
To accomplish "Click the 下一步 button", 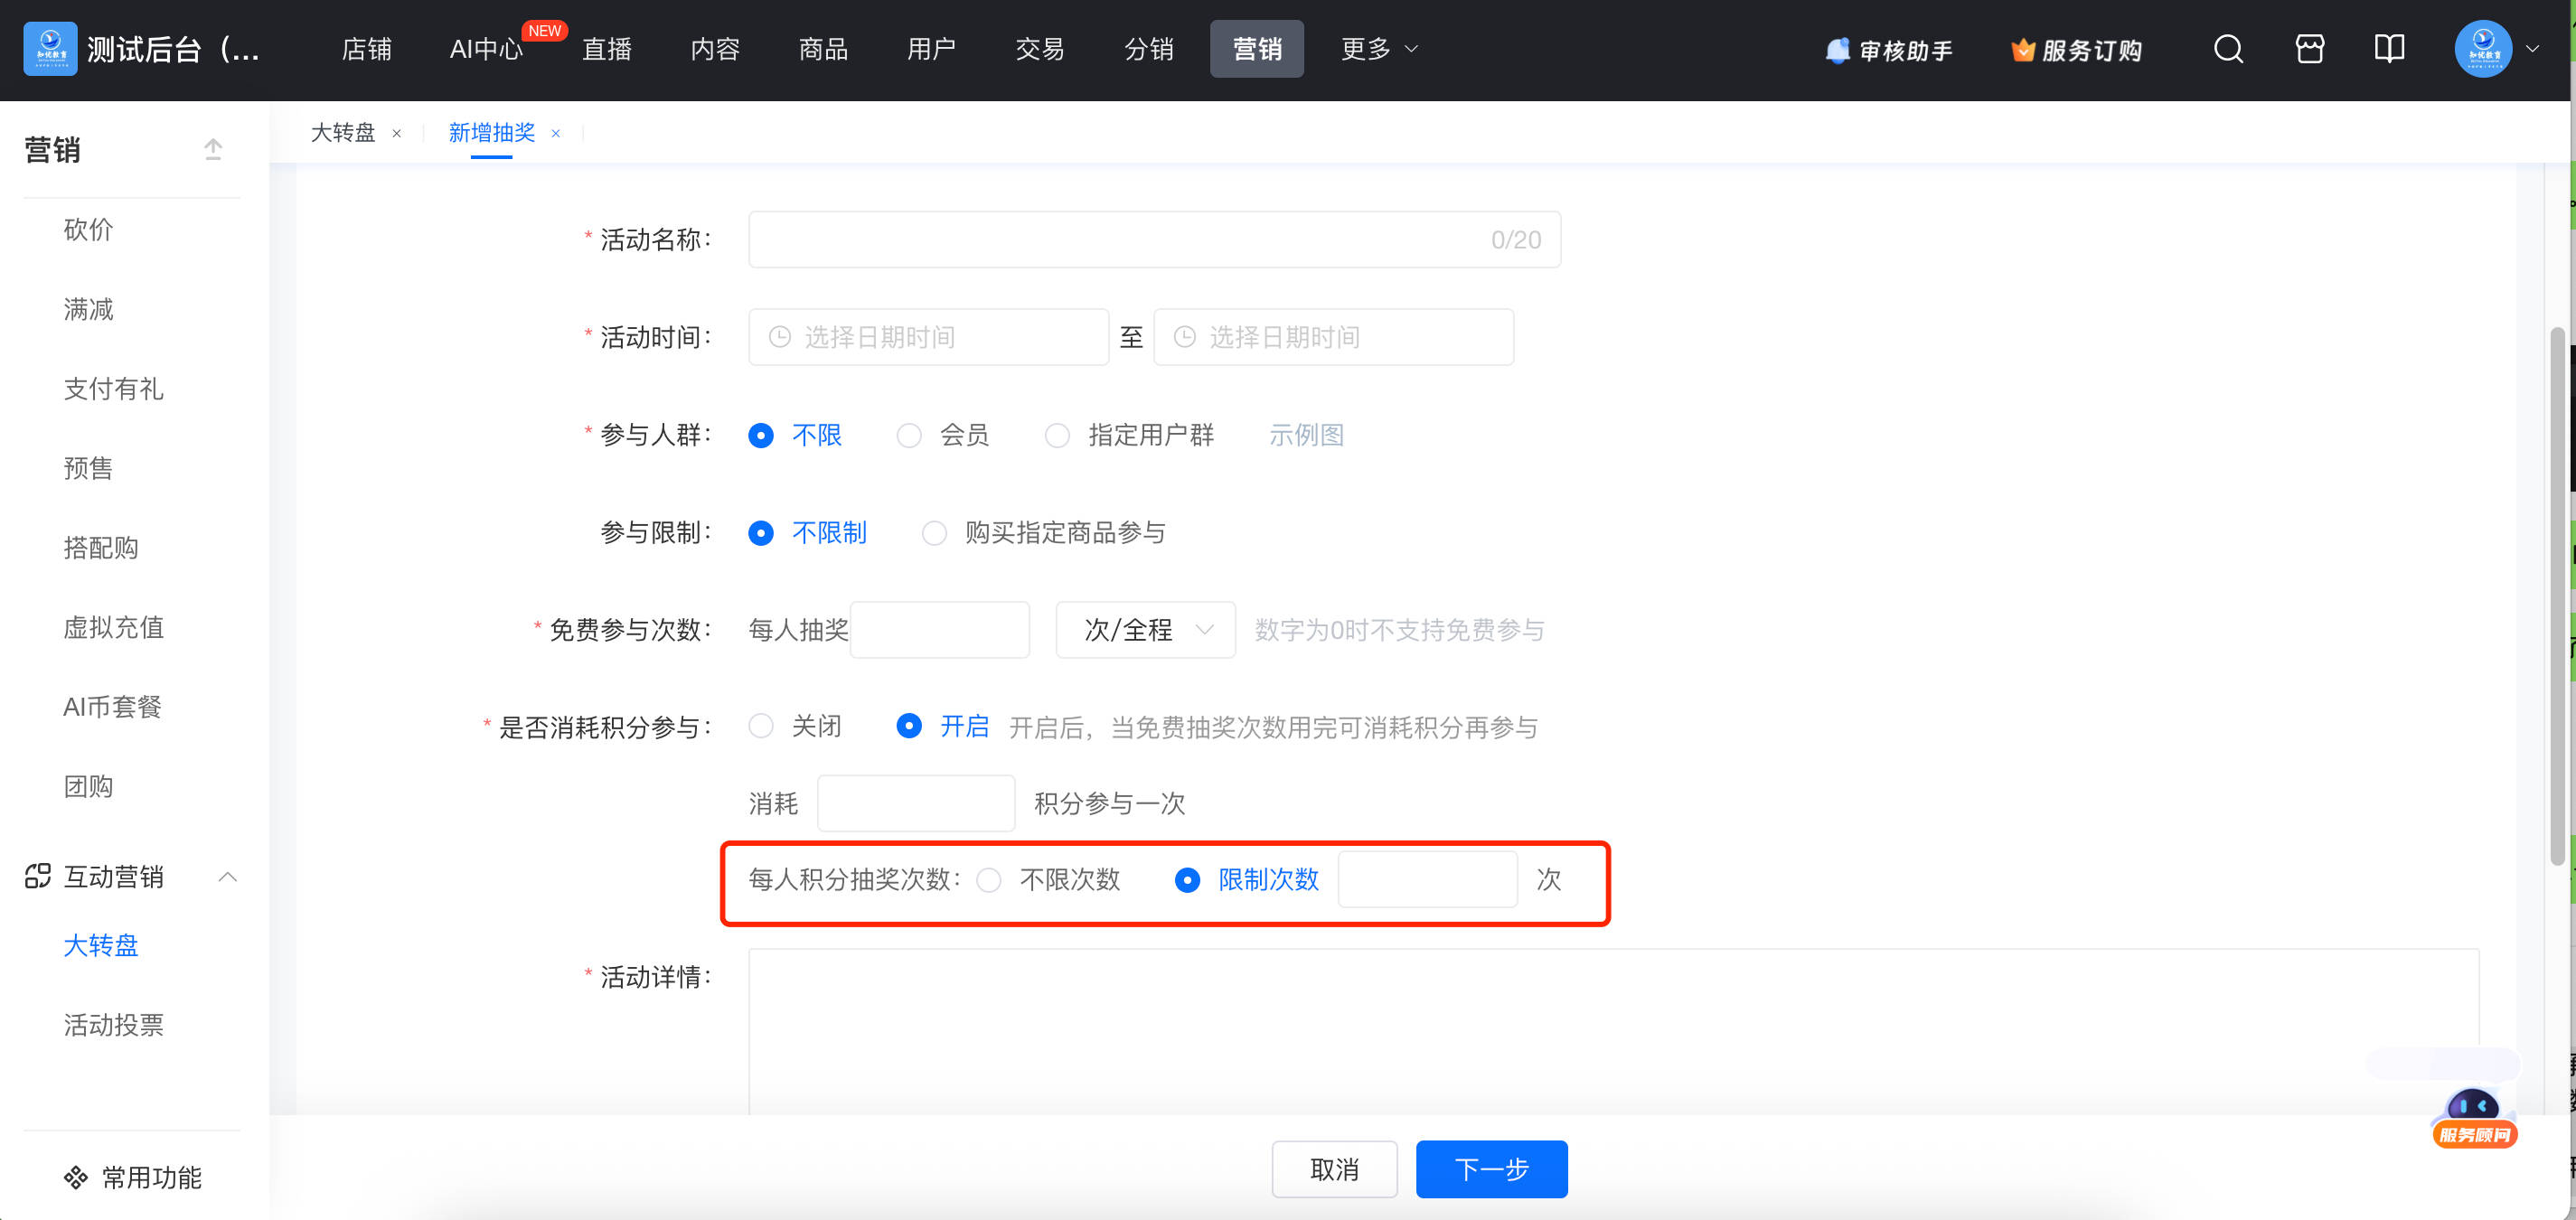I will [1491, 1169].
